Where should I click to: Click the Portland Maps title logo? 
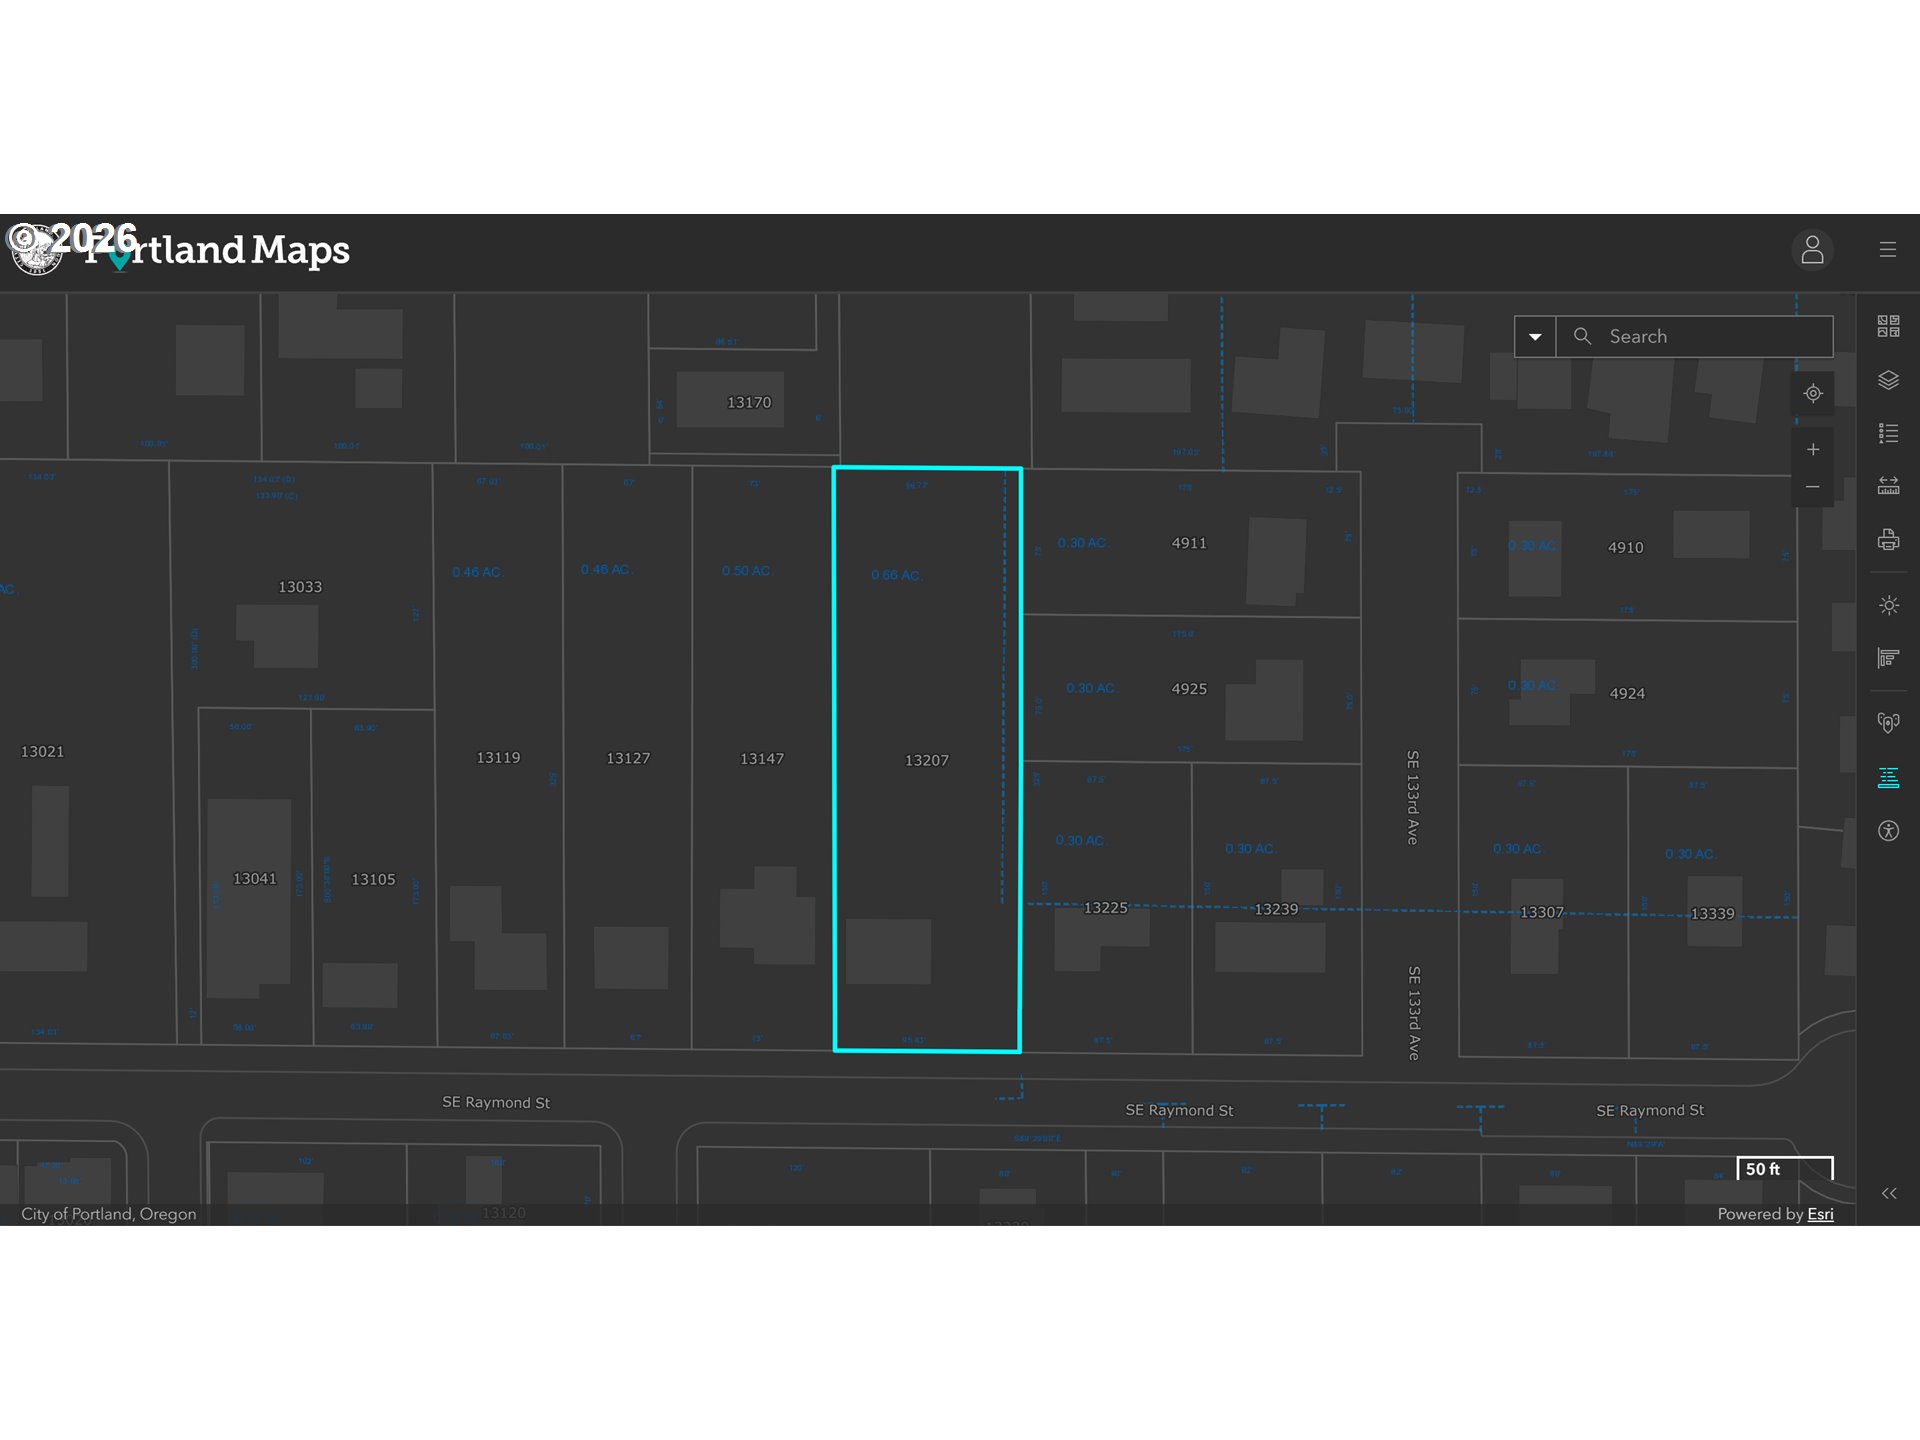point(180,250)
